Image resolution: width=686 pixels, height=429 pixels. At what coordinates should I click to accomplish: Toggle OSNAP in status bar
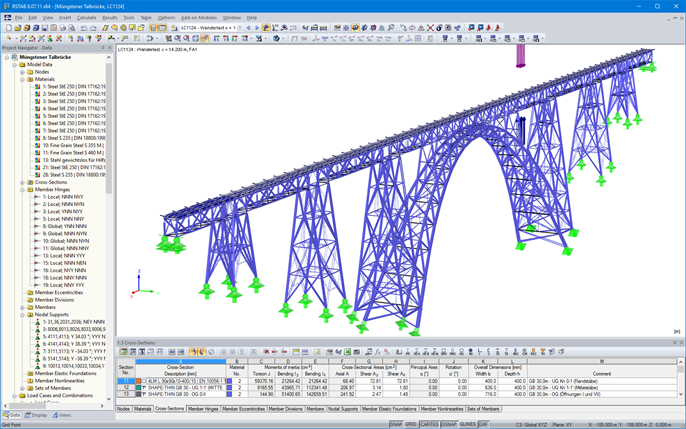click(x=448, y=425)
